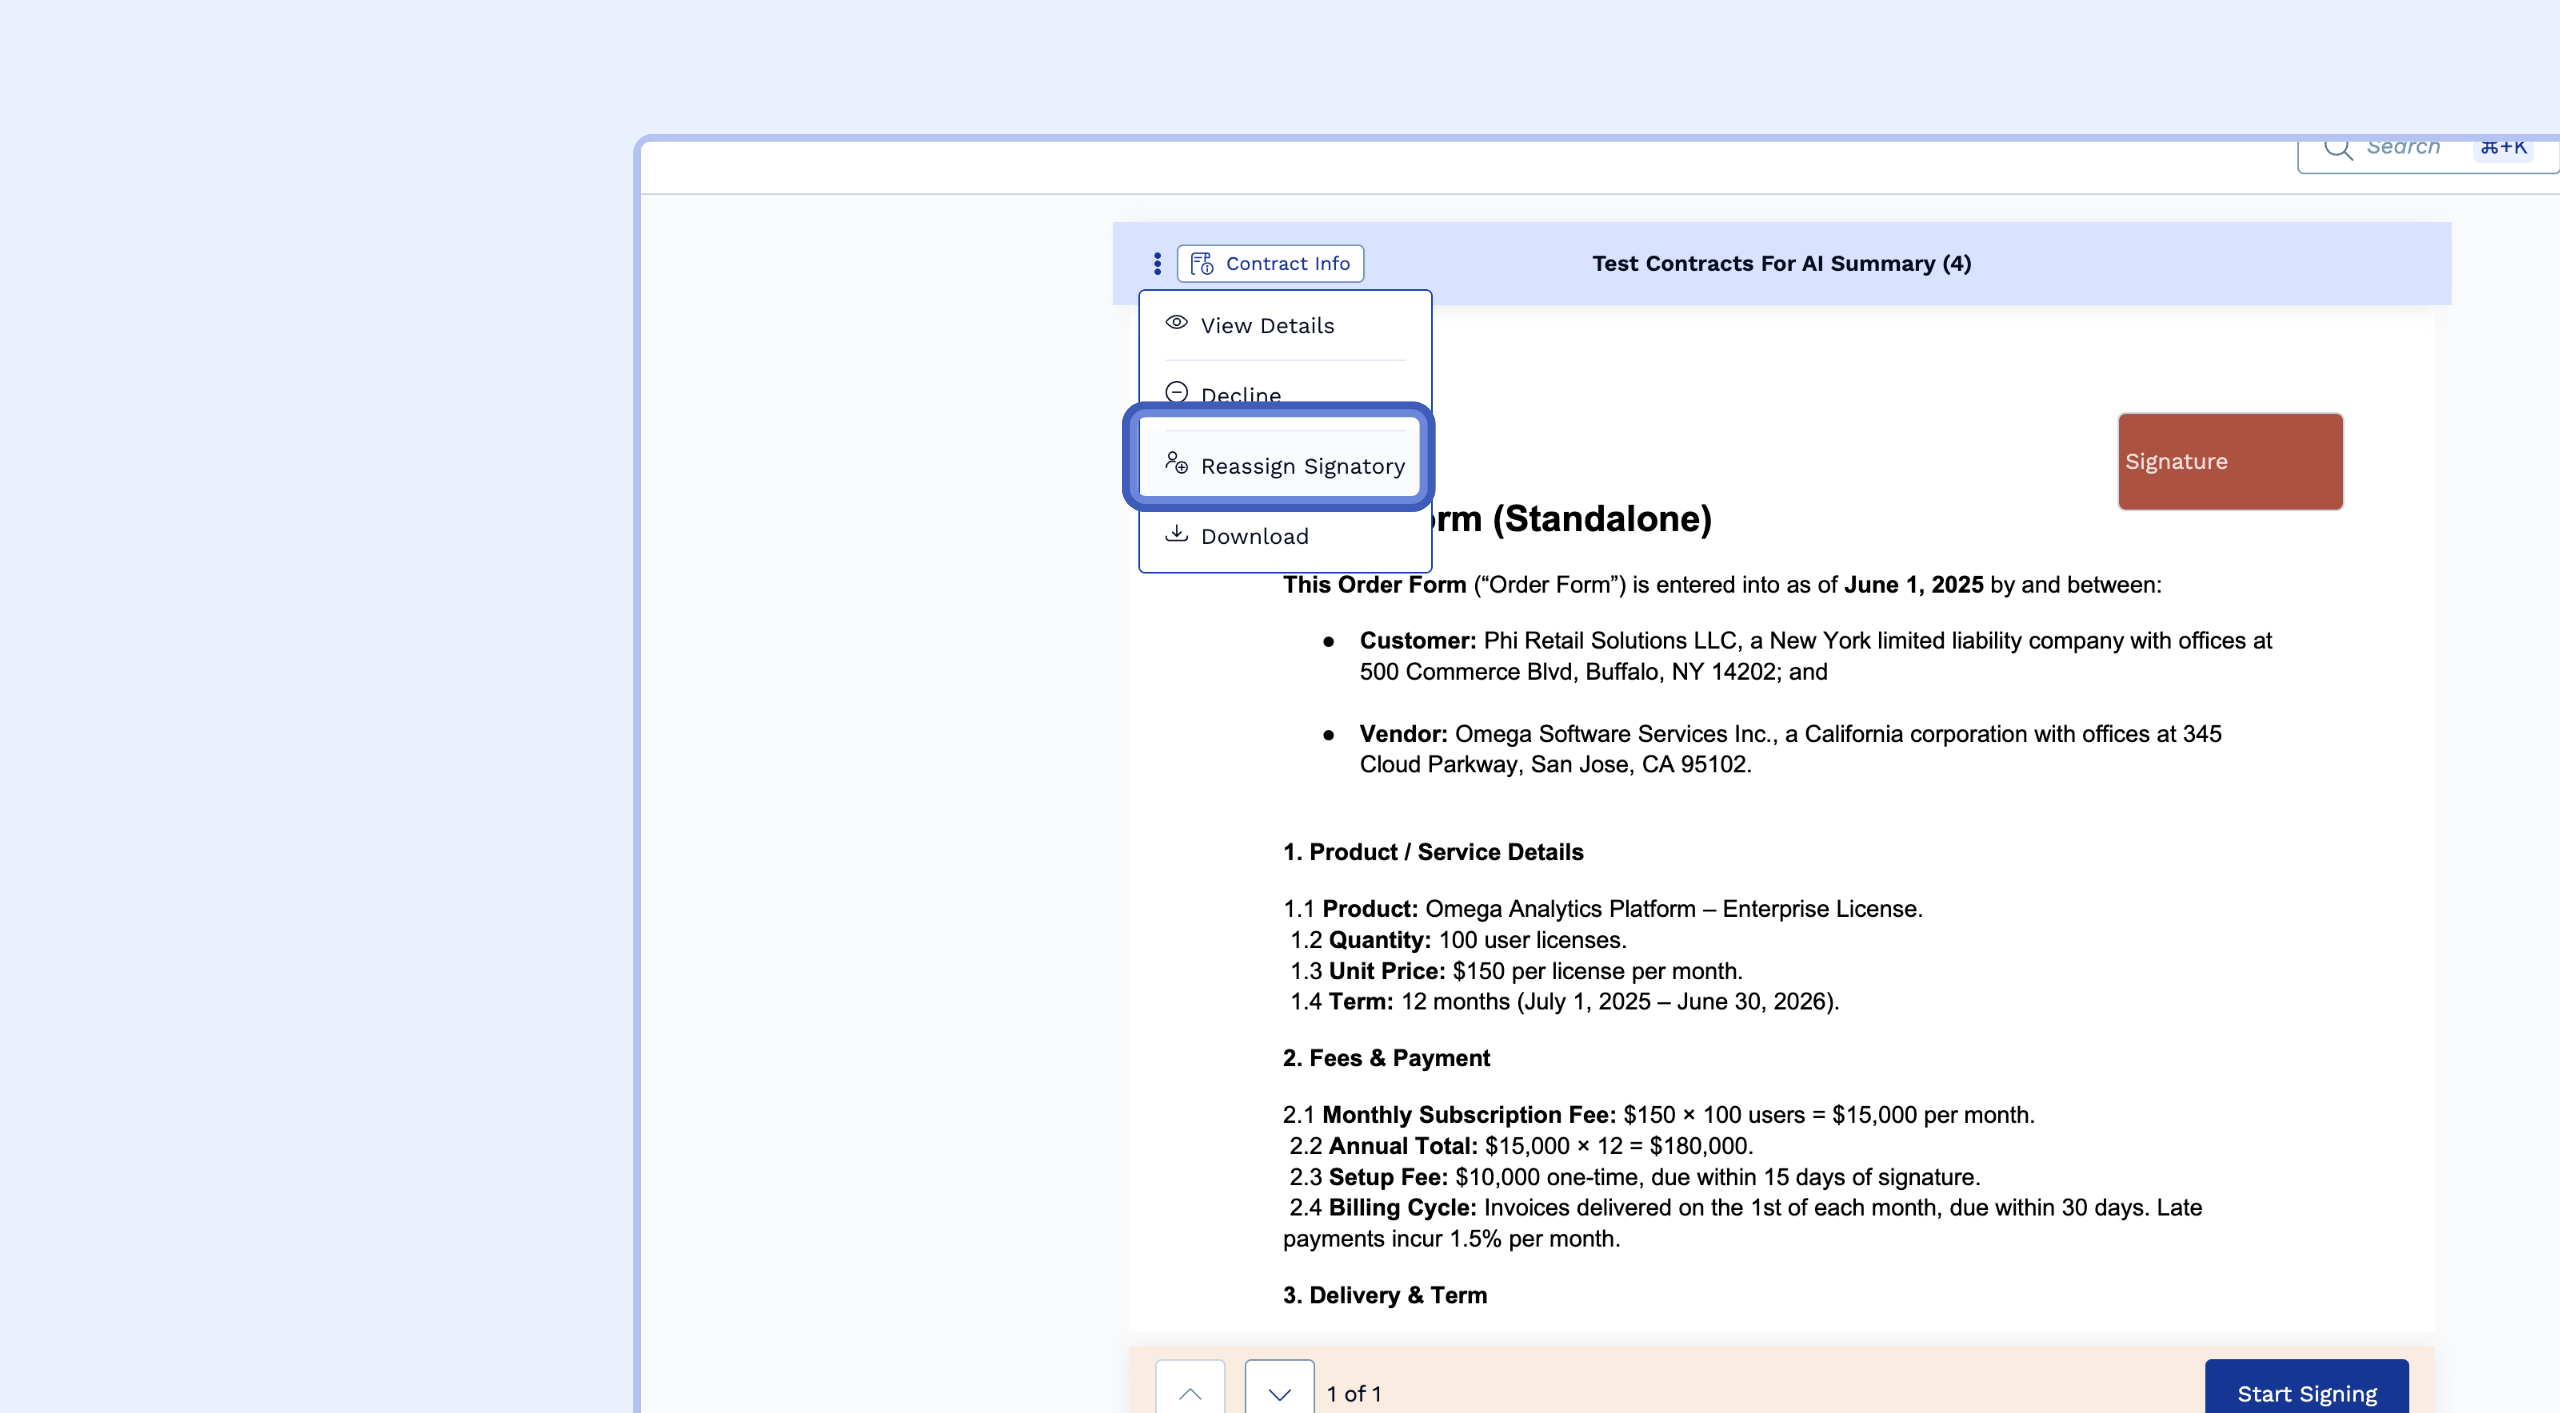Screen dimensions: 2560x1413
Task: Click the up chevron page arrow
Action: click(1189, 1392)
